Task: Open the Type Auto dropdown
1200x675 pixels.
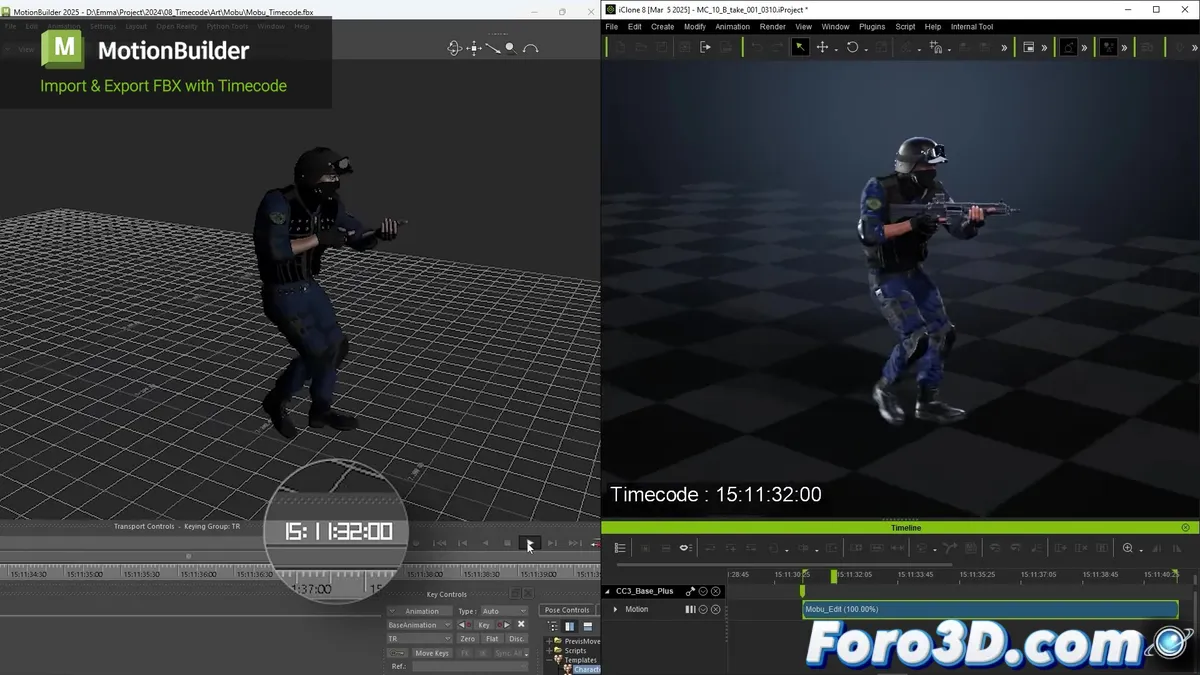Action: 505,611
